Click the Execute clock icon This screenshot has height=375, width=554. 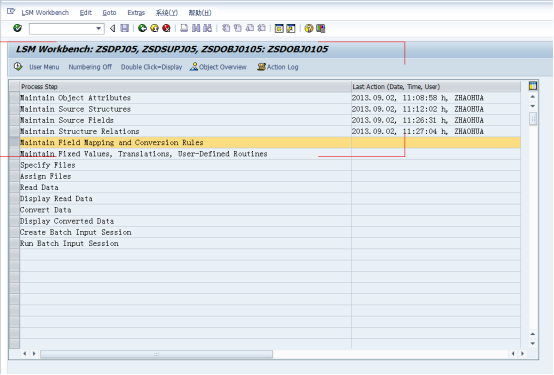[18, 66]
